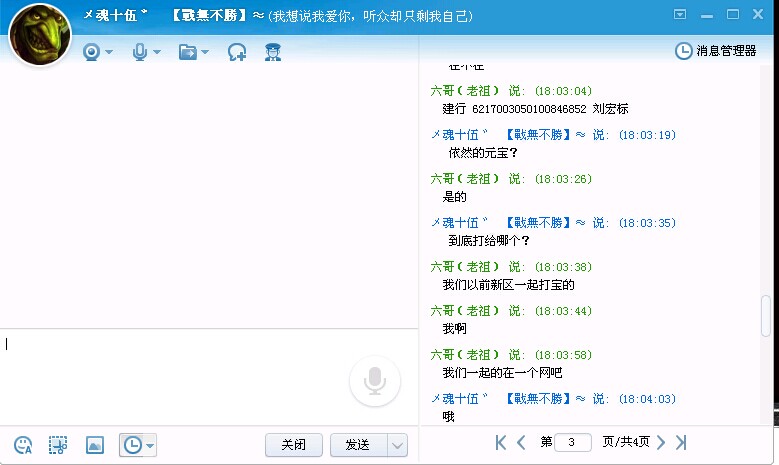The height and width of the screenshot is (465, 779).
Task: Click the screenshot capture tool icon
Action: [x=58, y=445]
